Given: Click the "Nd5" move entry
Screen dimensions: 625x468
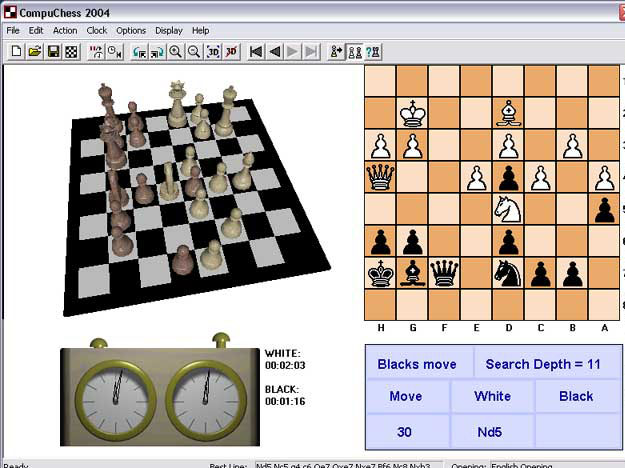Looking at the screenshot, I should (492, 431).
